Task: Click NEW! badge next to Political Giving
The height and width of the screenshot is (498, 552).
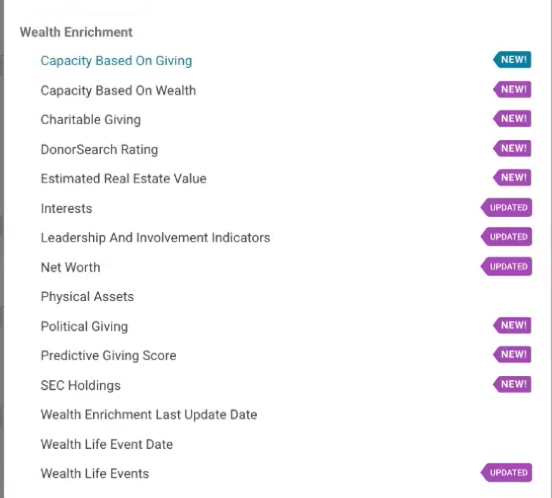Action: click(512, 325)
